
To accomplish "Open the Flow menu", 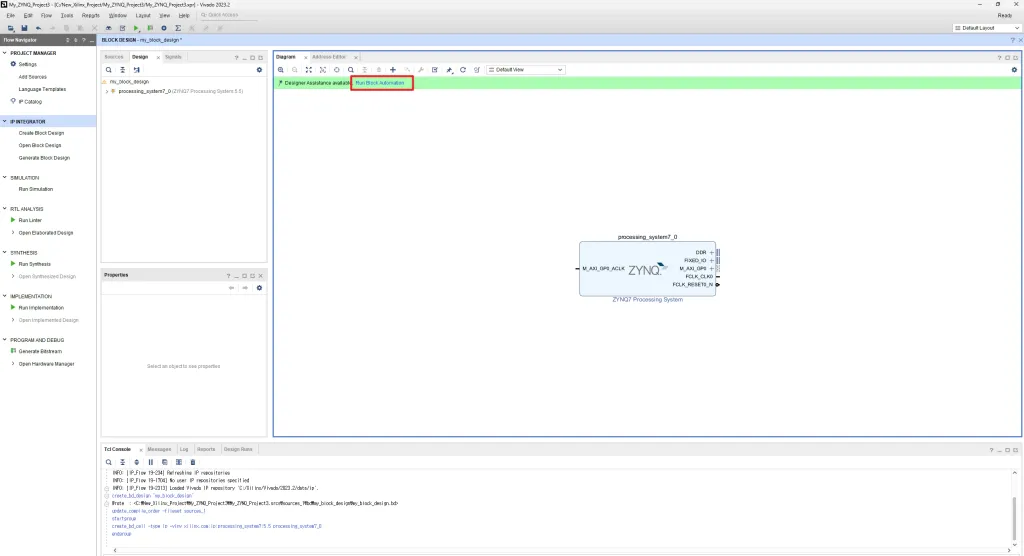I will pyautogui.click(x=46, y=15).
